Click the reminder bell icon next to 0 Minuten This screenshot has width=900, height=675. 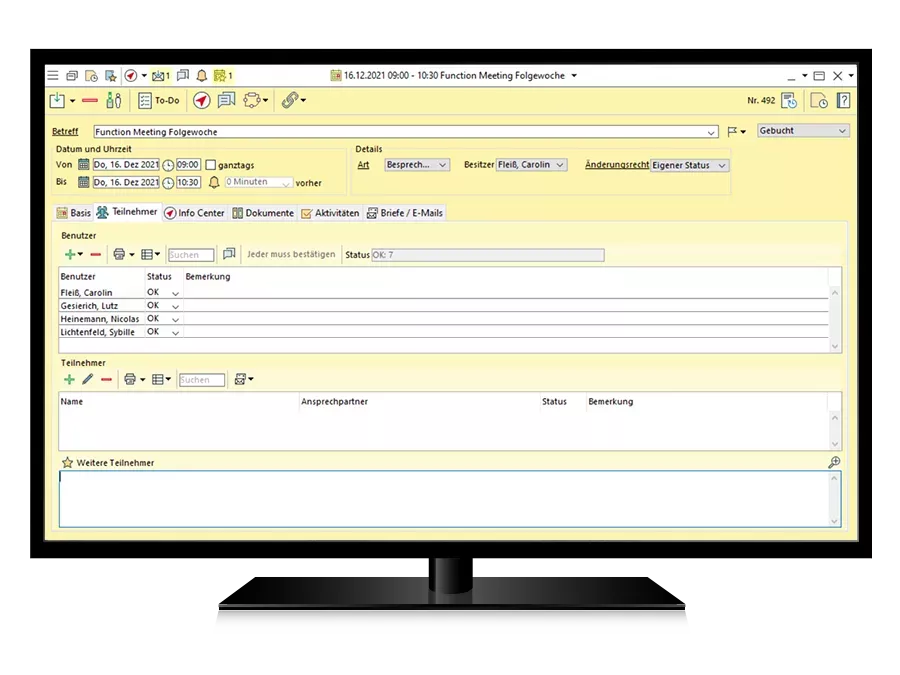tap(213, 183)
